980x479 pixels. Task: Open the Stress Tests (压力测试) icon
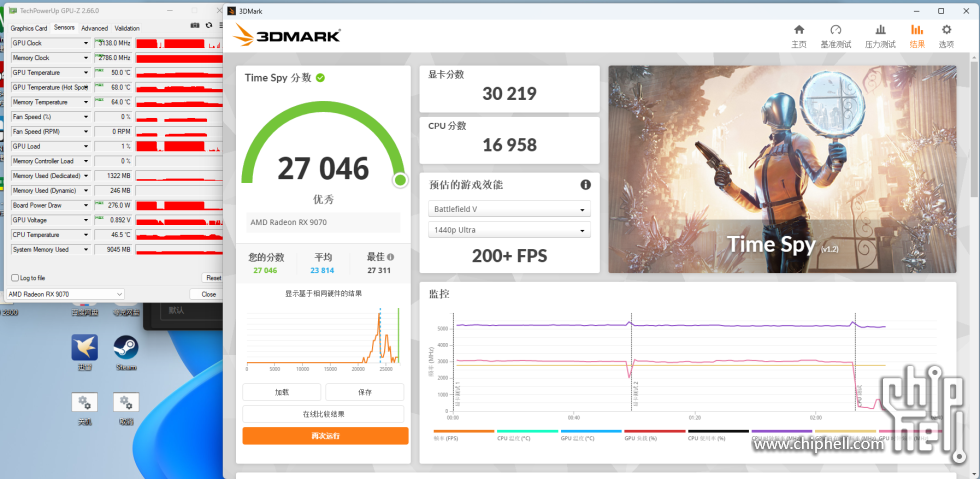point(880,30)
